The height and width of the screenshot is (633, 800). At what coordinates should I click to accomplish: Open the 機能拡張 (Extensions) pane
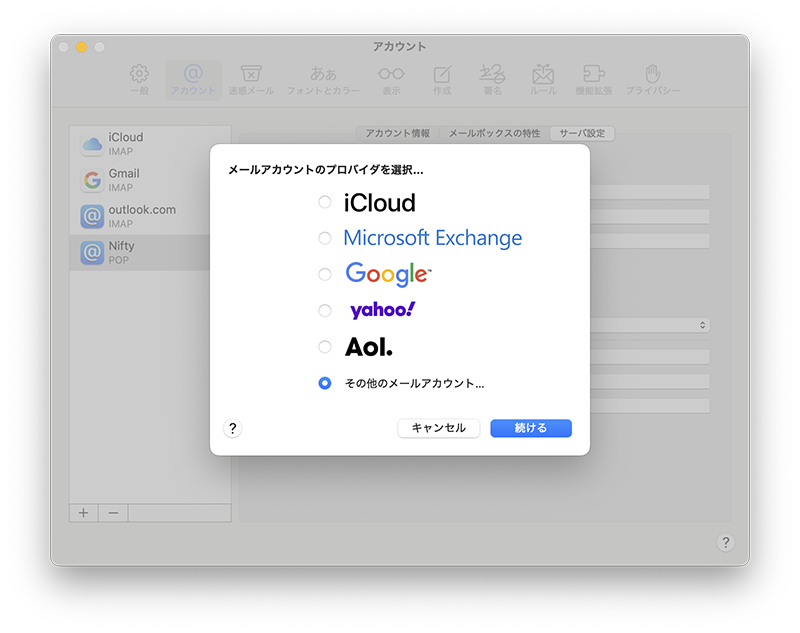point(594,79)
